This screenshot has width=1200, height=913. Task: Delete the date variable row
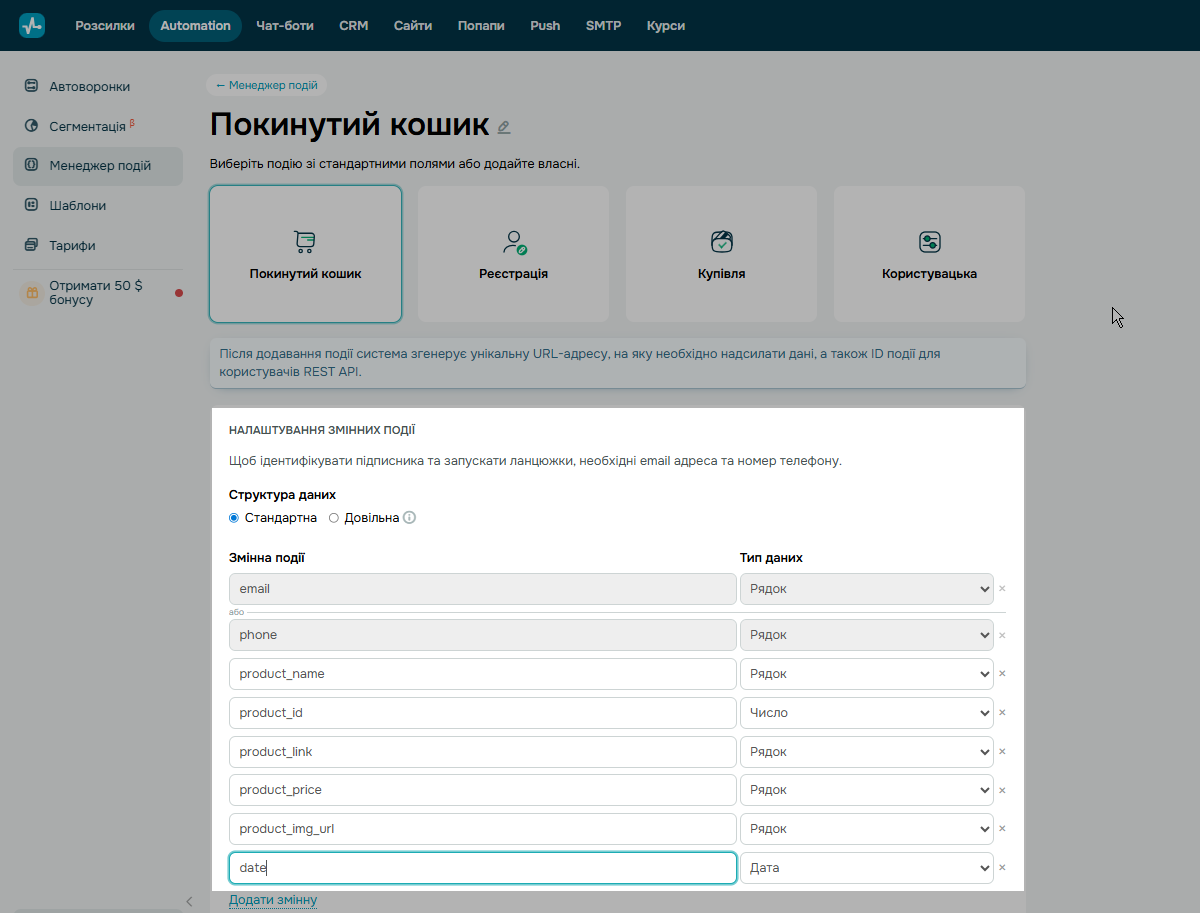pos(1002,868)
